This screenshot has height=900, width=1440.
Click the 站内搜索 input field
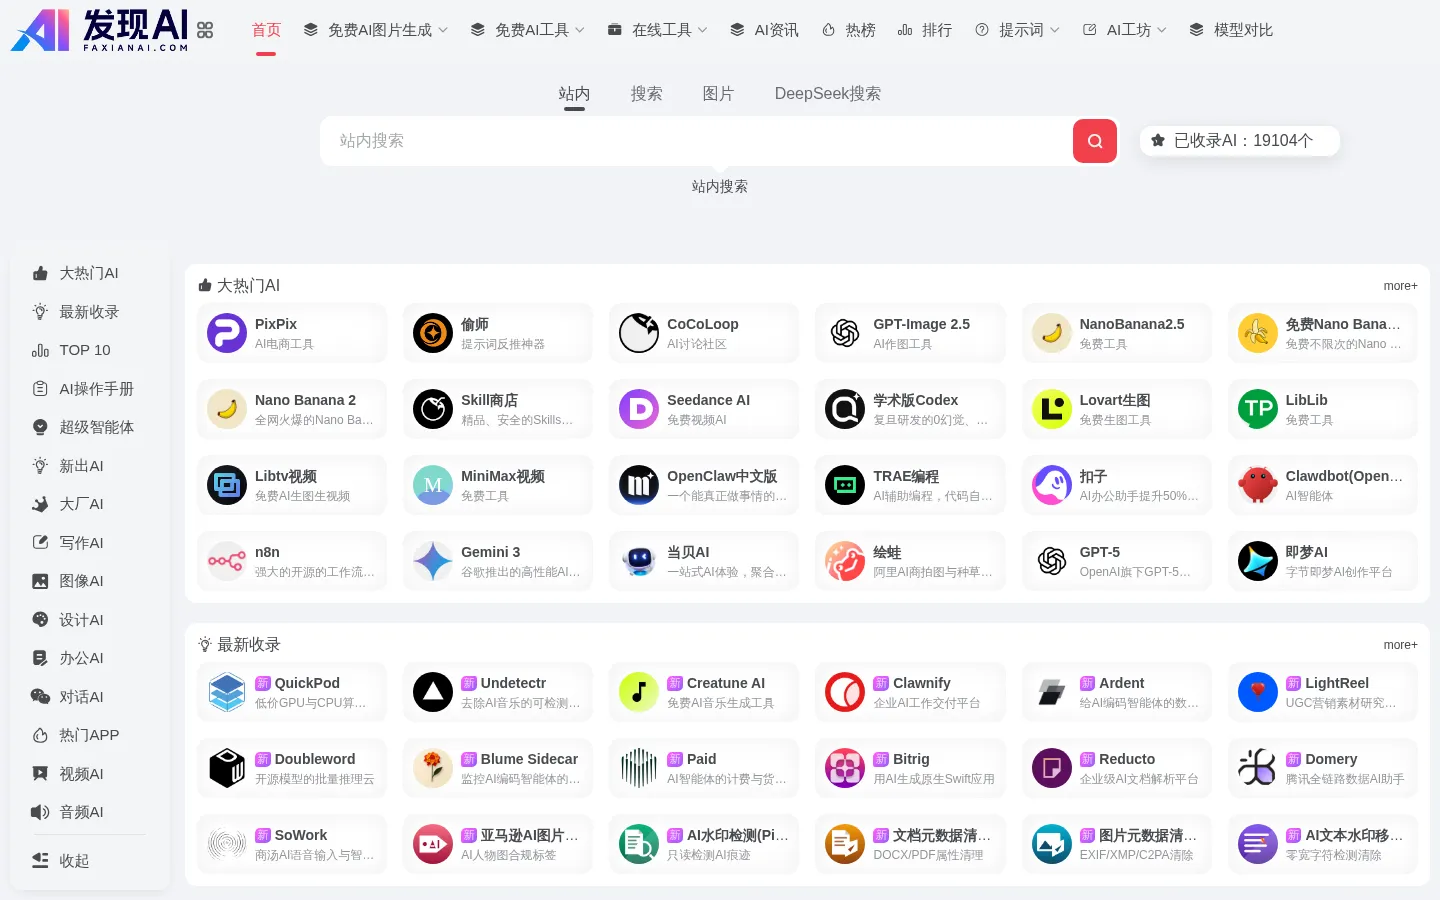(x=696, y=141)
